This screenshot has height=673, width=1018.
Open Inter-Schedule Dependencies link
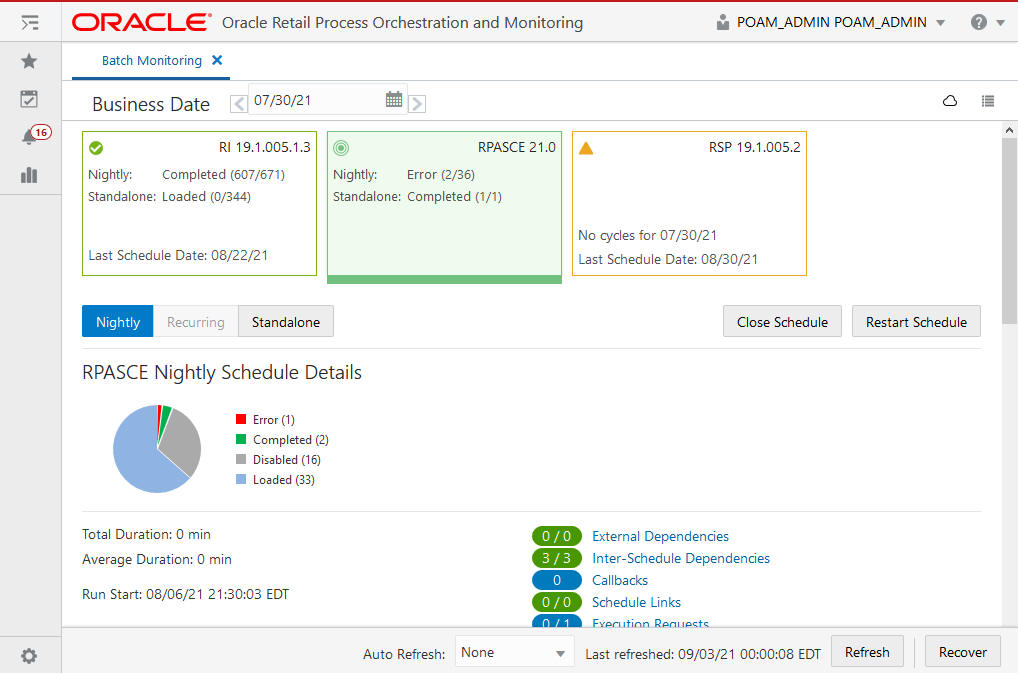680,558
